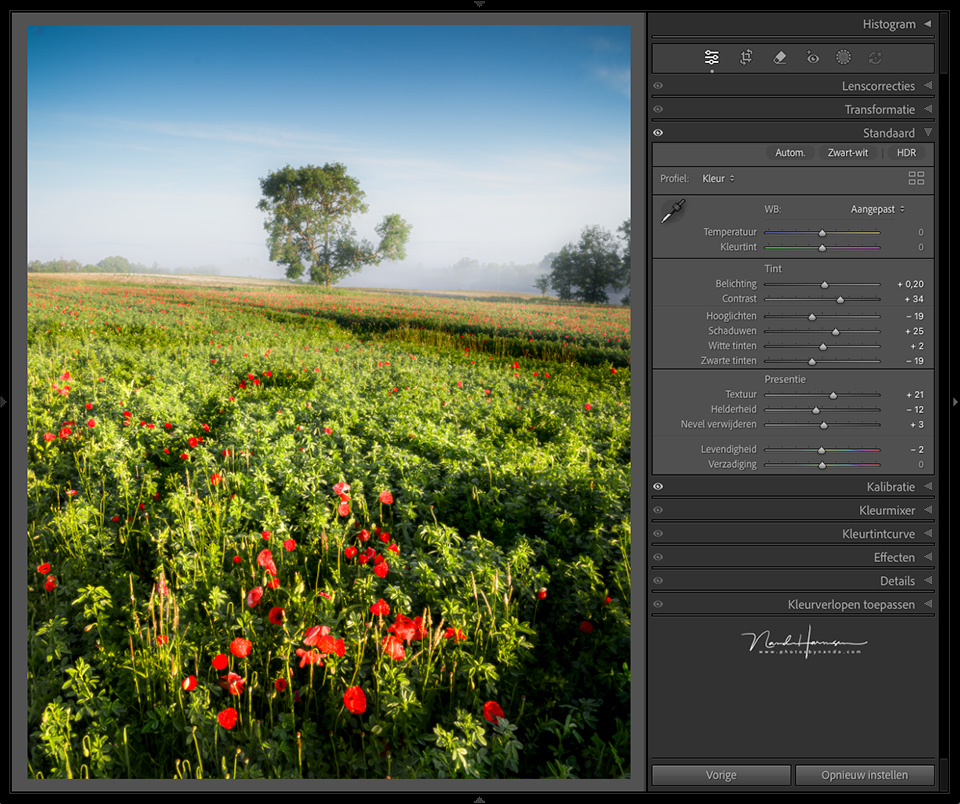Toggle the Kalibratie panel eye icon
960x804 pixels.
point(658,487)
